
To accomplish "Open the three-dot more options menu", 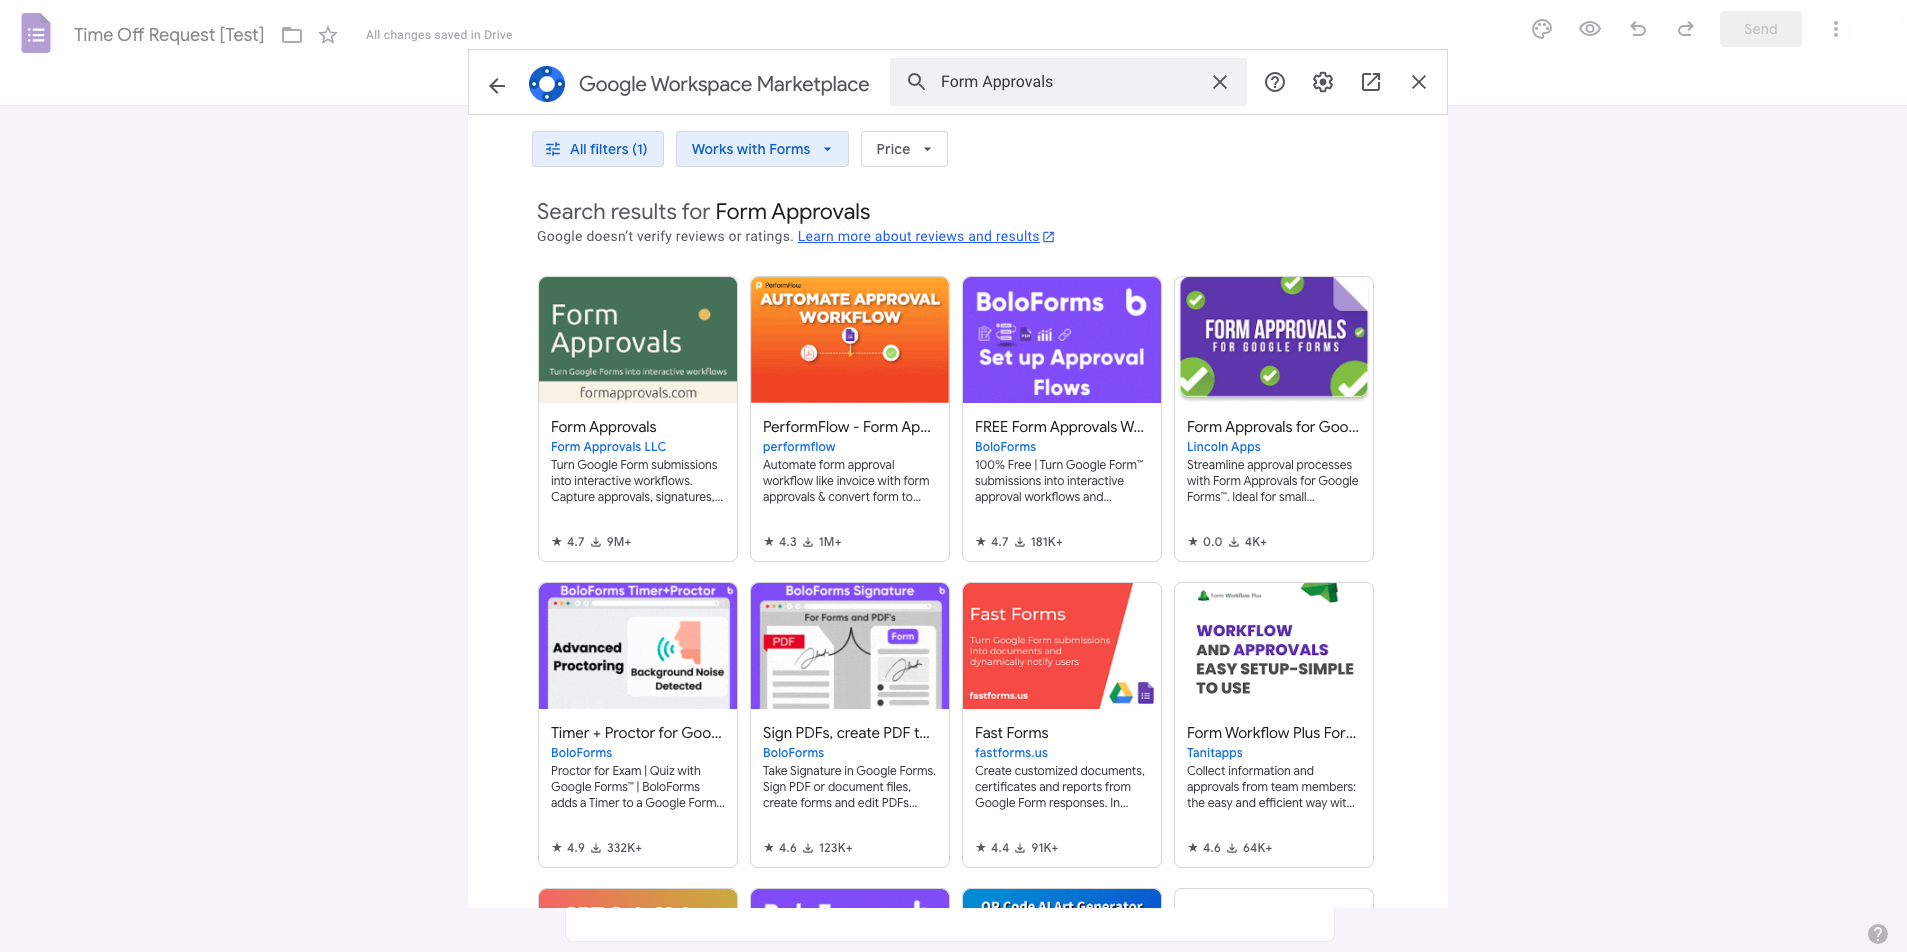I will [1835, 29].
